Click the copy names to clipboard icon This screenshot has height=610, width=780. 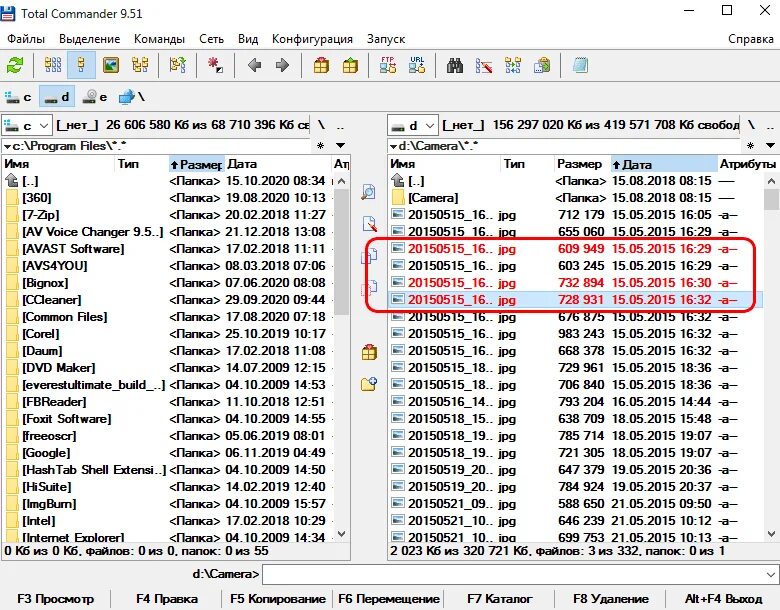tap(542, 65)
